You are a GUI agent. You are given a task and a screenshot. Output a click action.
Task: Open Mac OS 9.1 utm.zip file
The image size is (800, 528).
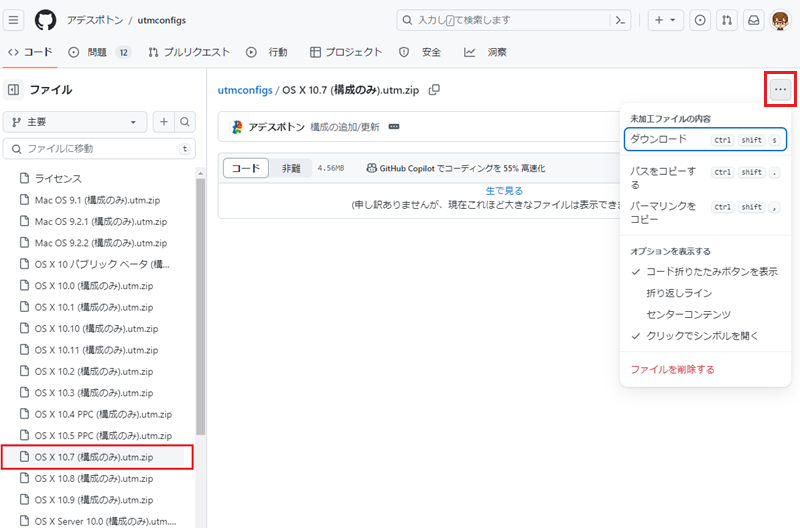(x=97, y=200)
